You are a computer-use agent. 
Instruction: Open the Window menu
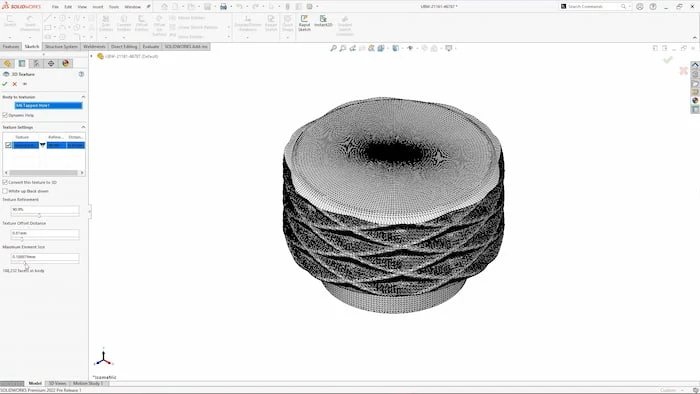(x=132, y=7)
